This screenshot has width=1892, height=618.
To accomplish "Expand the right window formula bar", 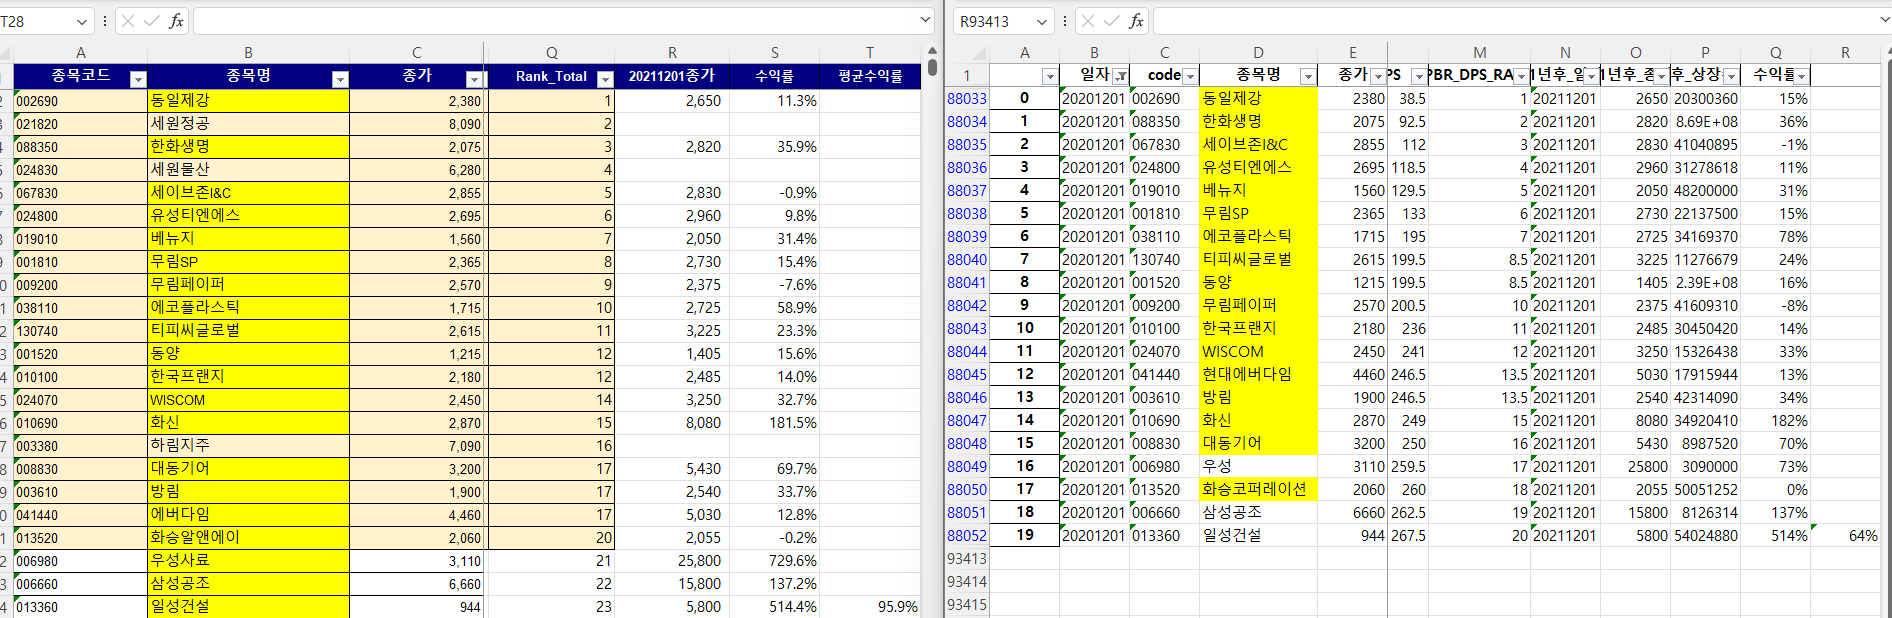I will [x=1884, y=20].
